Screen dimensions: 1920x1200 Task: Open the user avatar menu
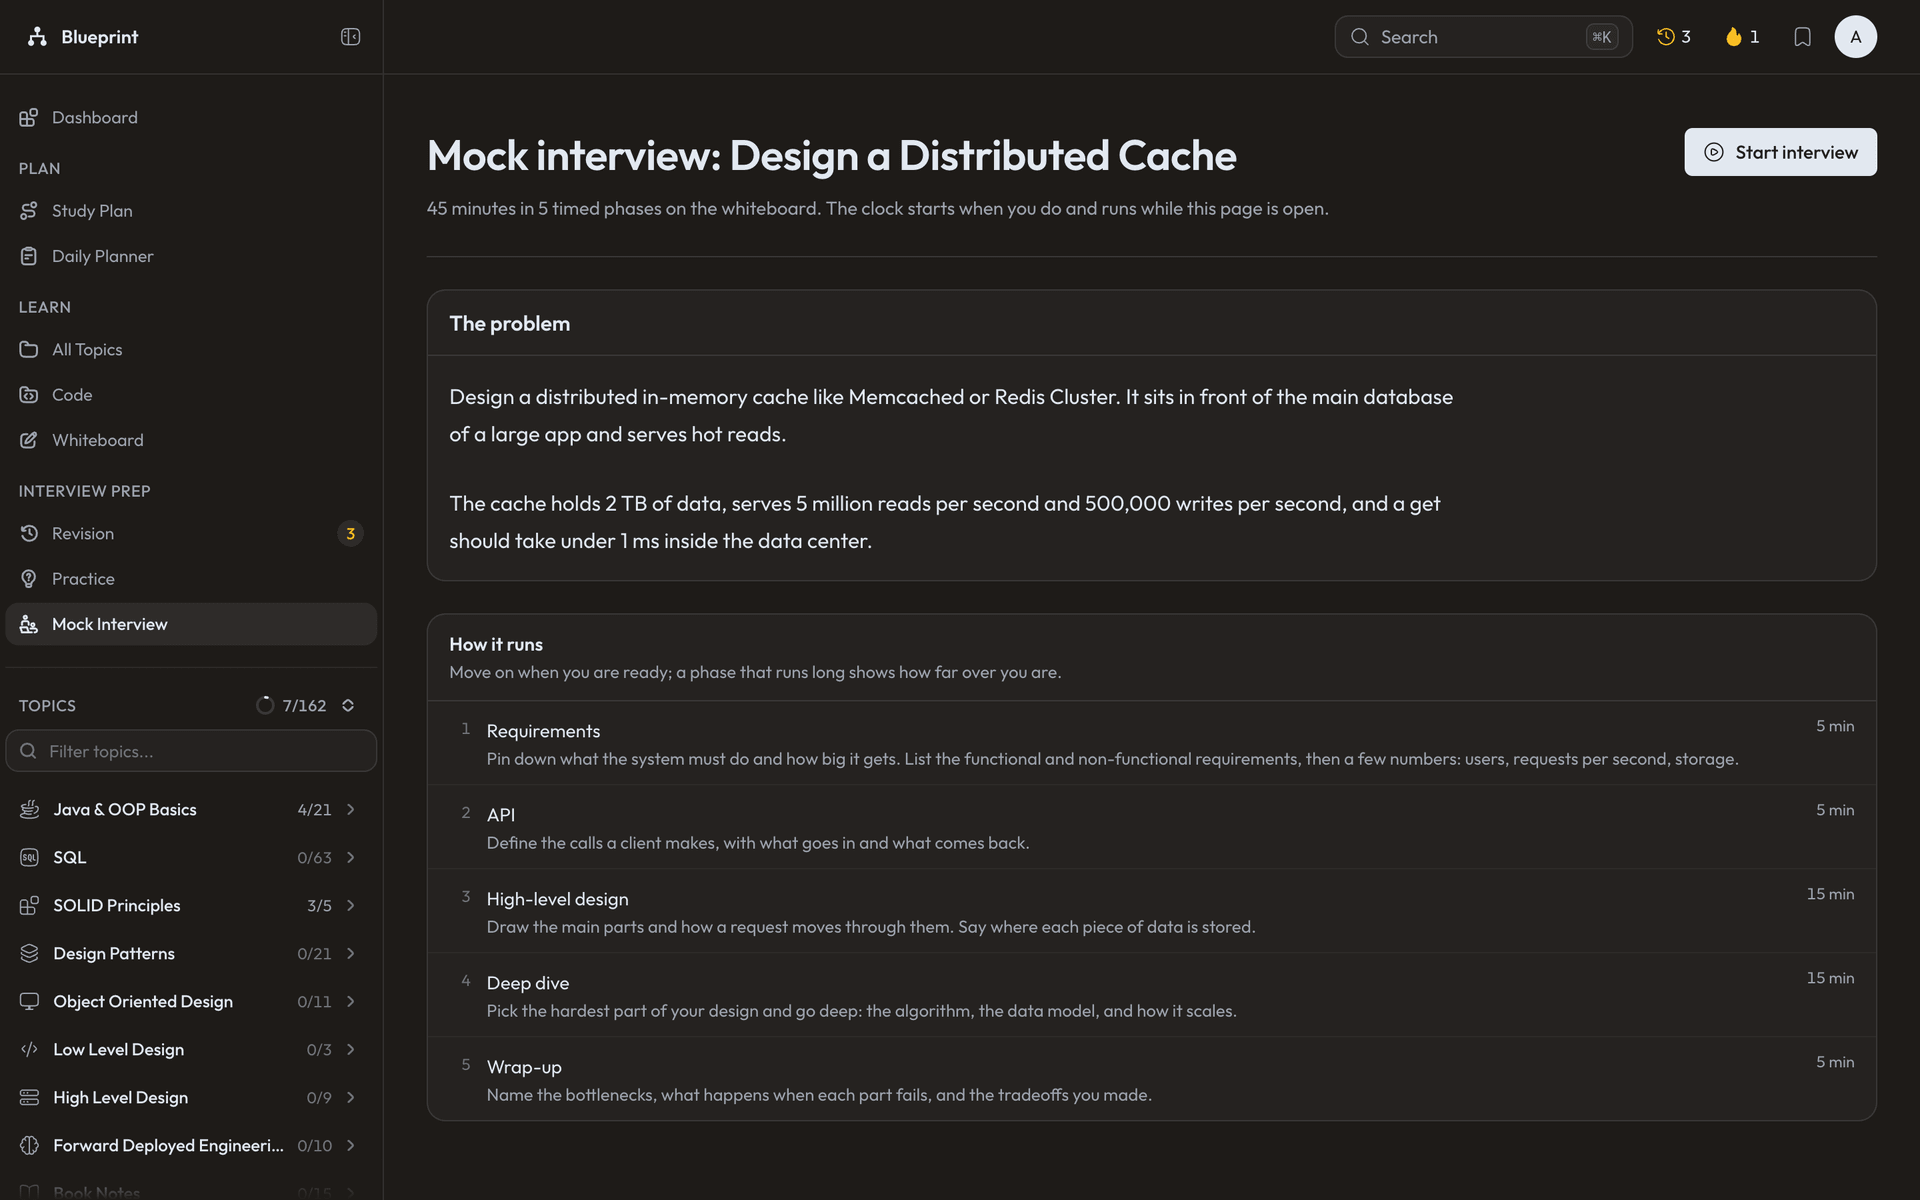pos(1855,37)
